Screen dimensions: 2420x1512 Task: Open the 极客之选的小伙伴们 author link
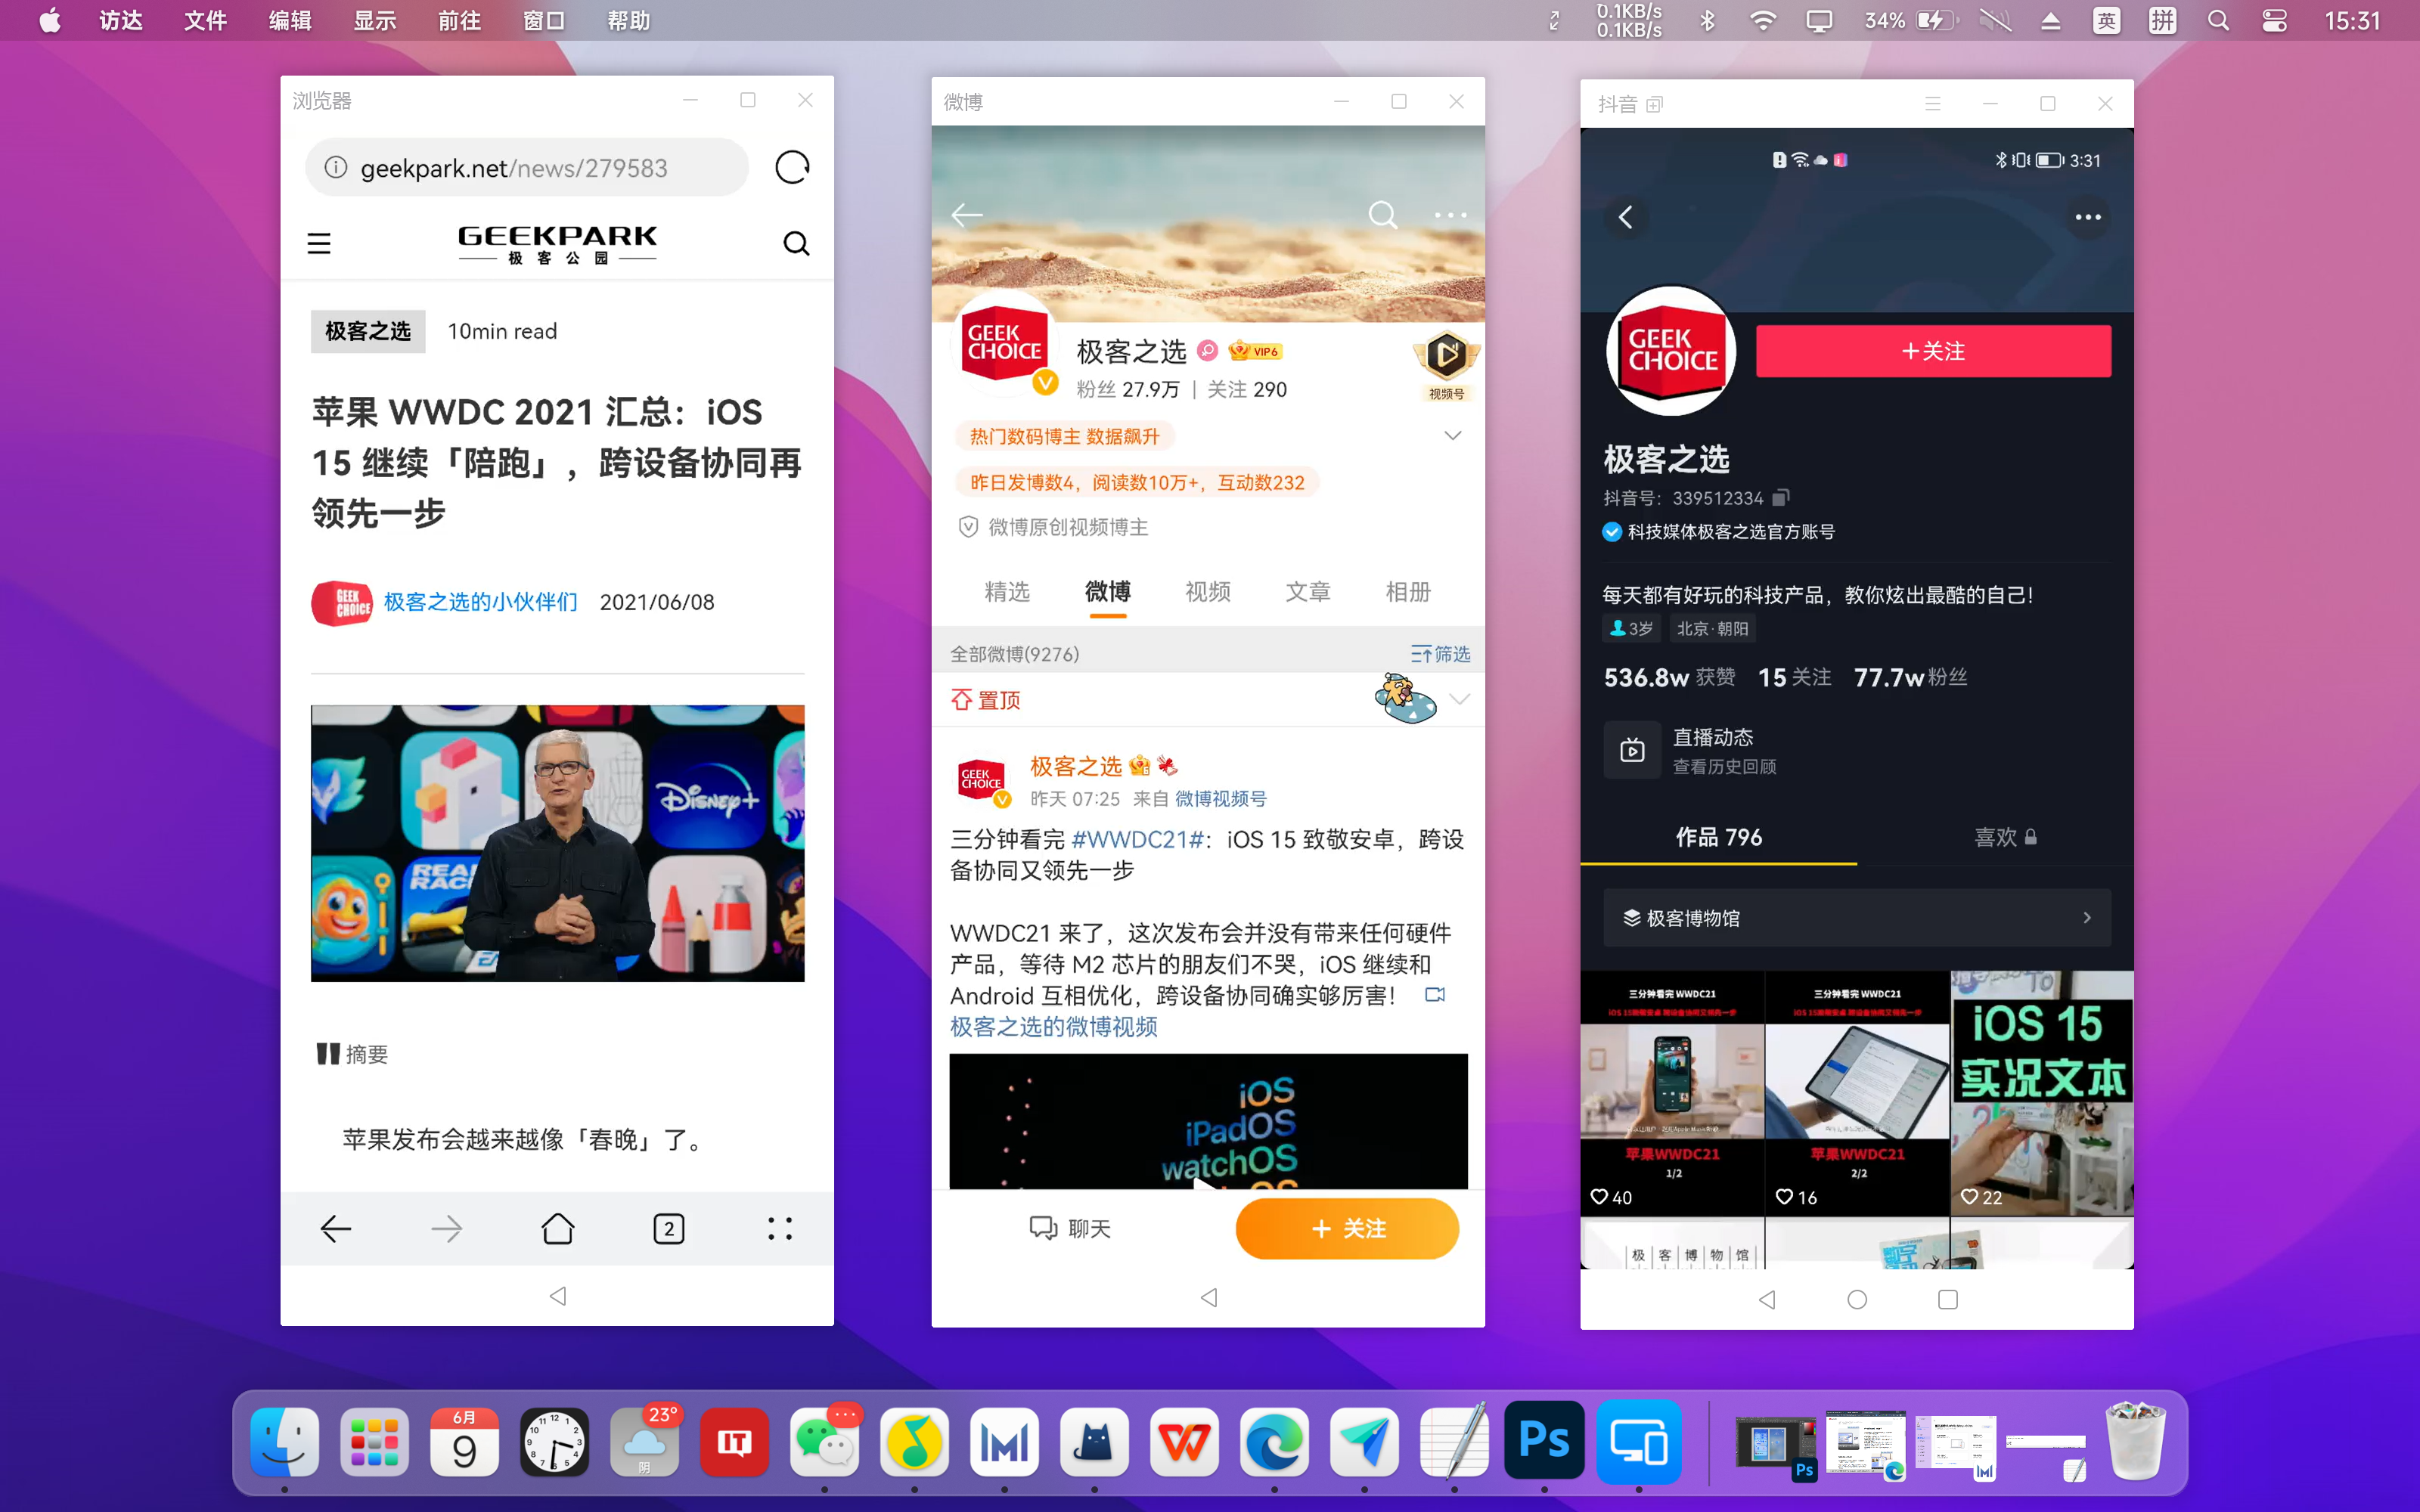tap(480, 602)
